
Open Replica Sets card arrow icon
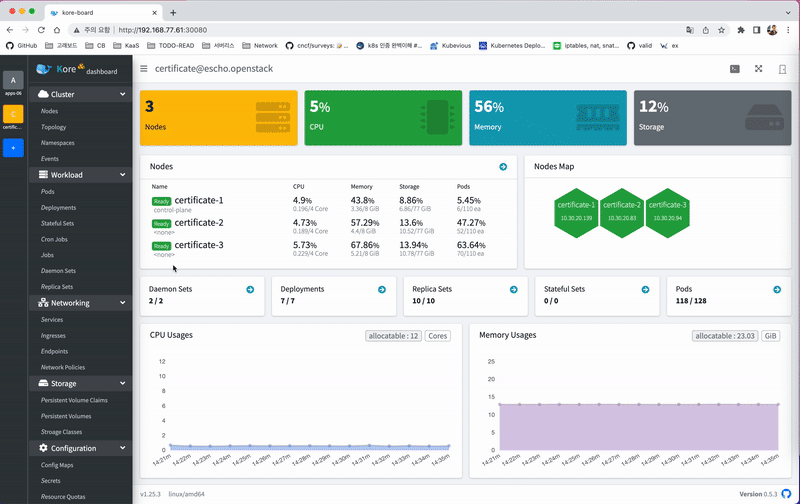coord(514,289)
